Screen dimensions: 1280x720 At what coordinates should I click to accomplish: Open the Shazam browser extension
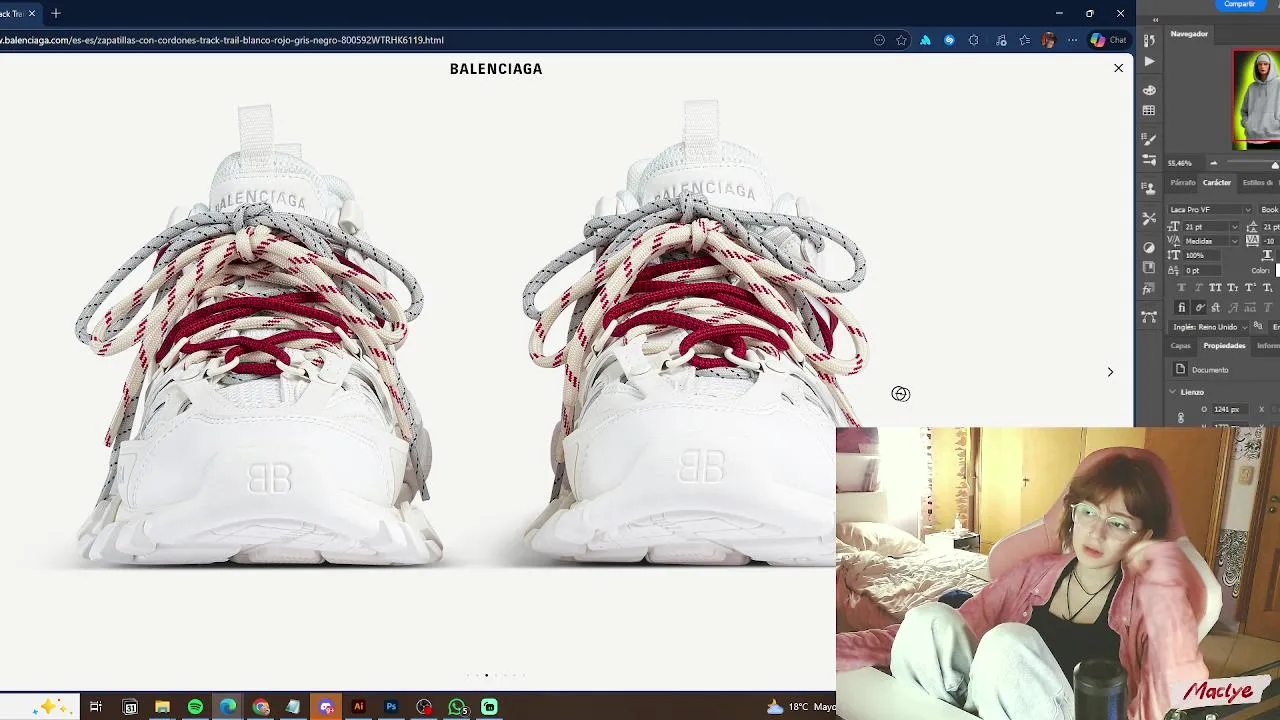949,40
